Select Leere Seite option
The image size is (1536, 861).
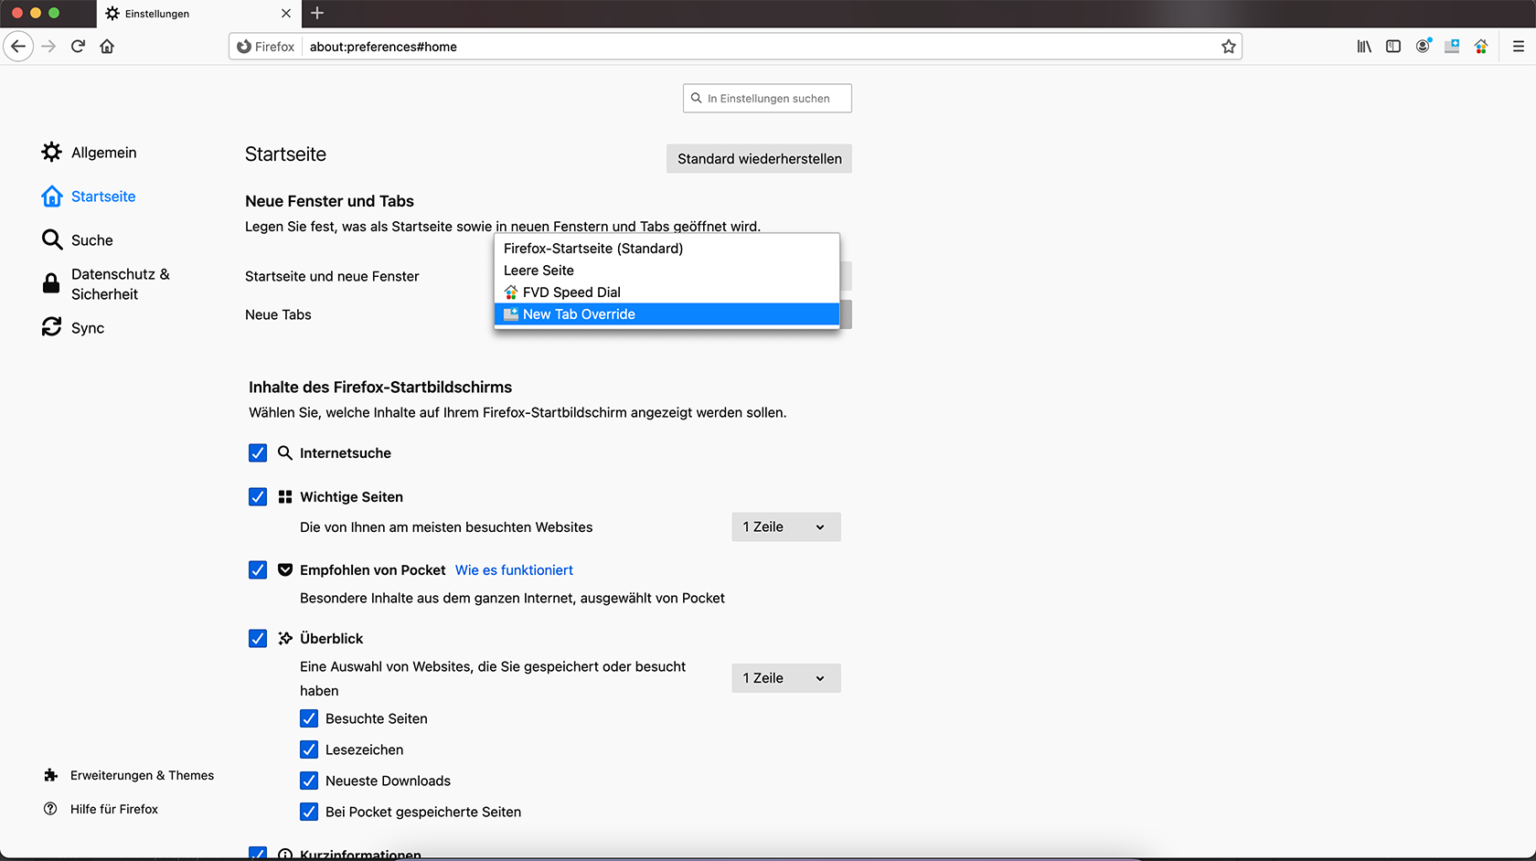[x=667, y=270]
